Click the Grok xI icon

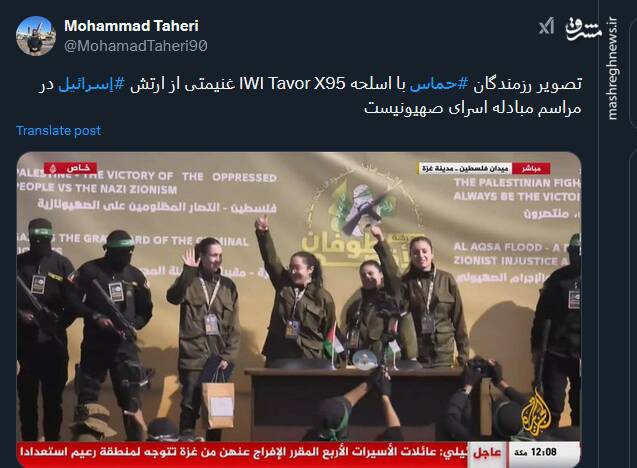click(x=546, y=26)
